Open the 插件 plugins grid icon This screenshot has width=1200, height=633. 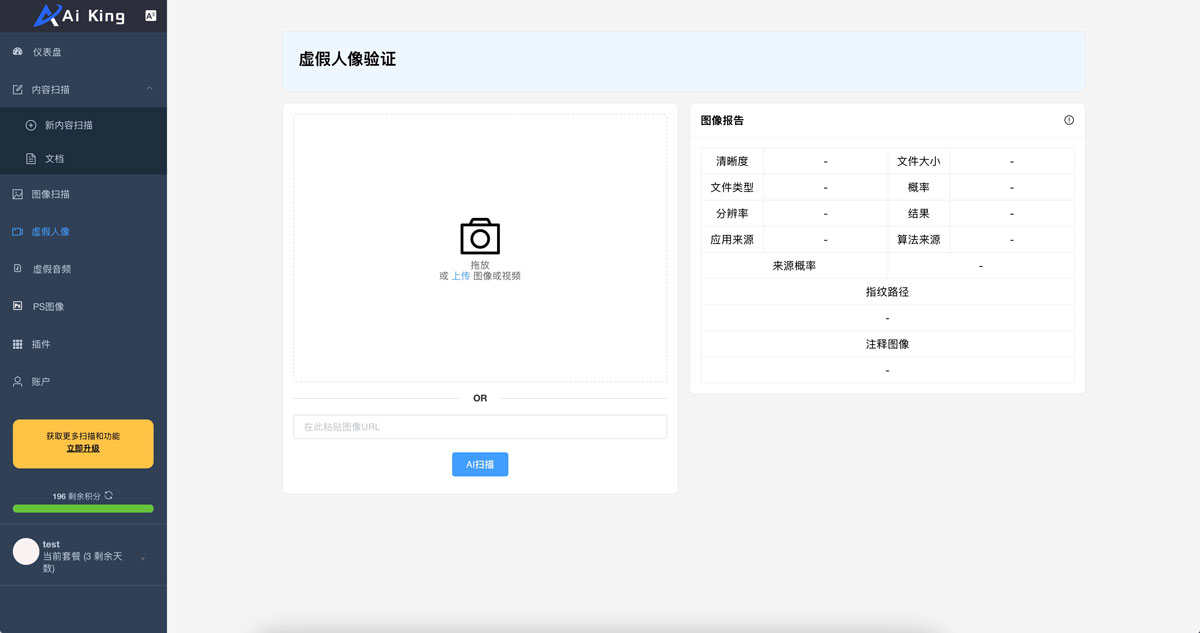point(17,344)
